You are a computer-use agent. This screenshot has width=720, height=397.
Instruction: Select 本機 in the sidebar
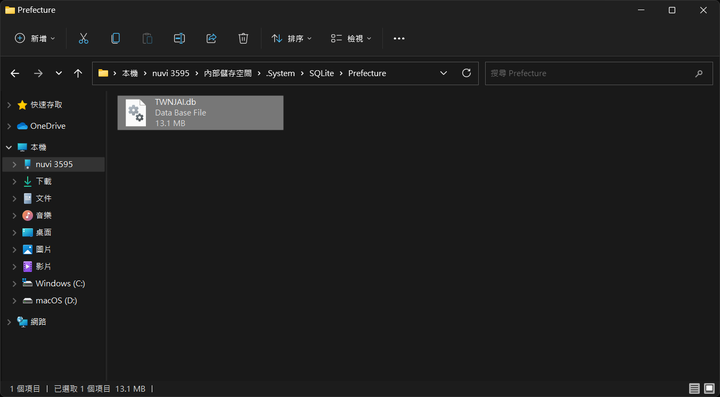click(39, 147)
